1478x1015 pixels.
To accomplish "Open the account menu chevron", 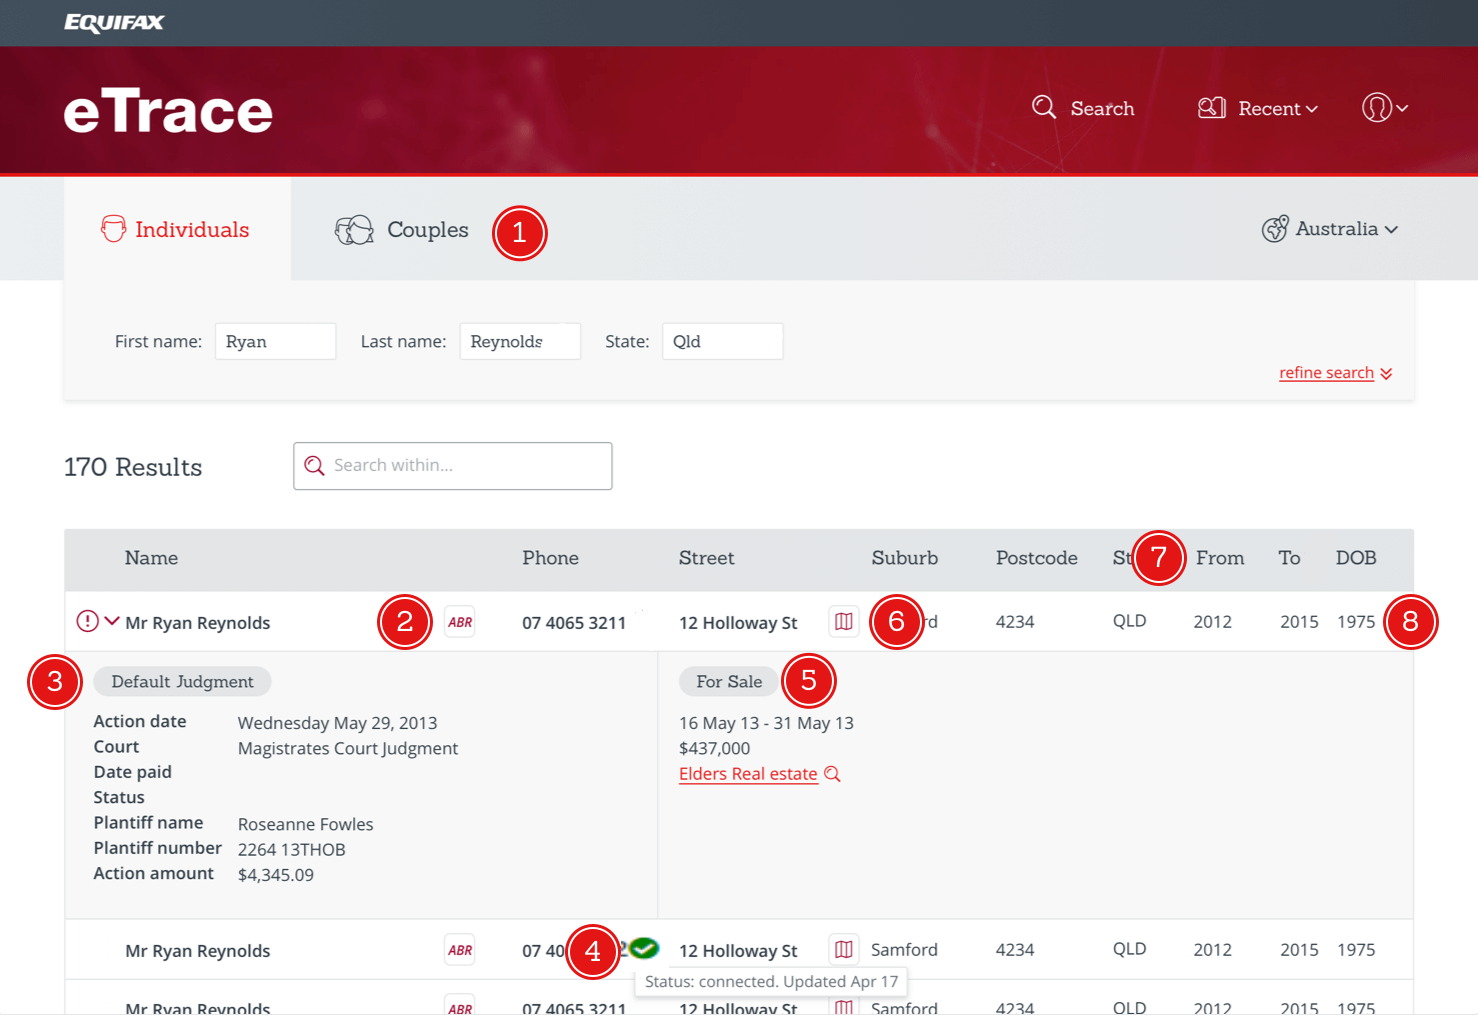I will 1403,108.
